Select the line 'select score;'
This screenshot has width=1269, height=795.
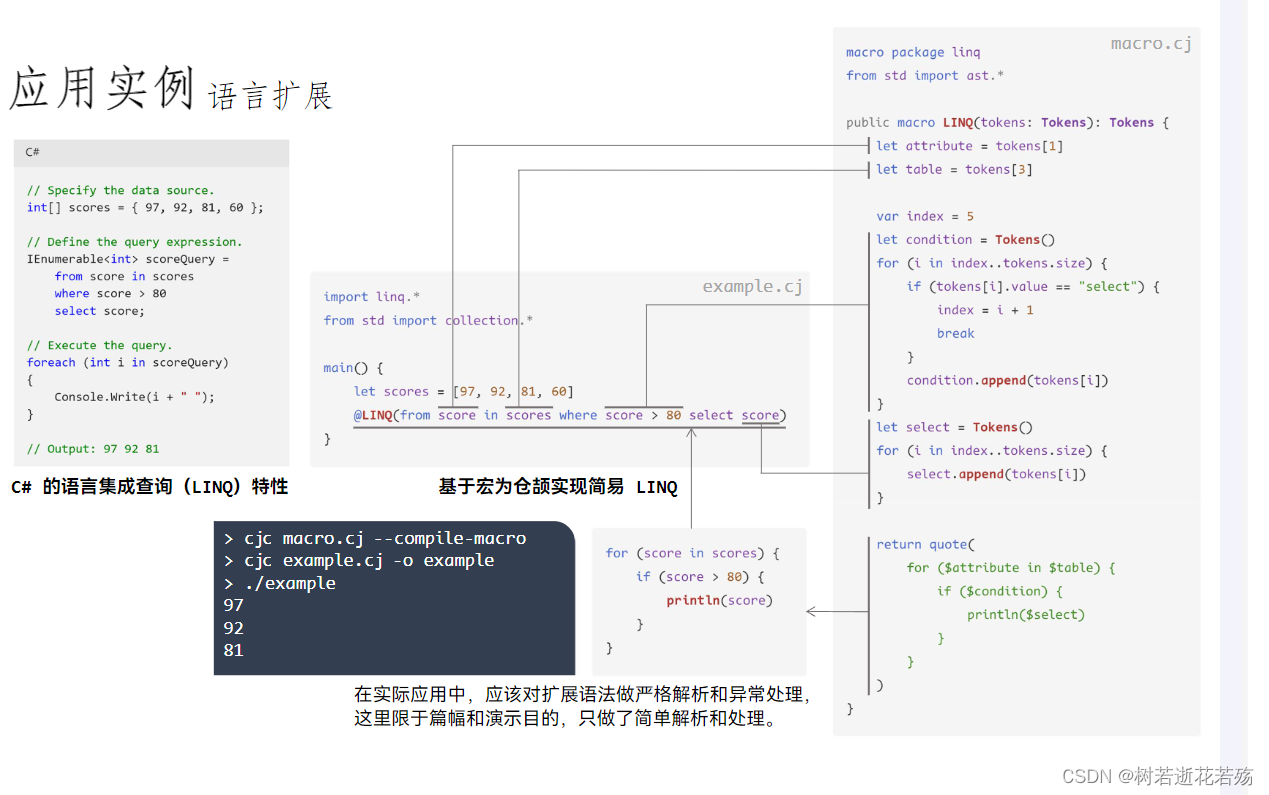pyautogui.click(x=99, y=311)
